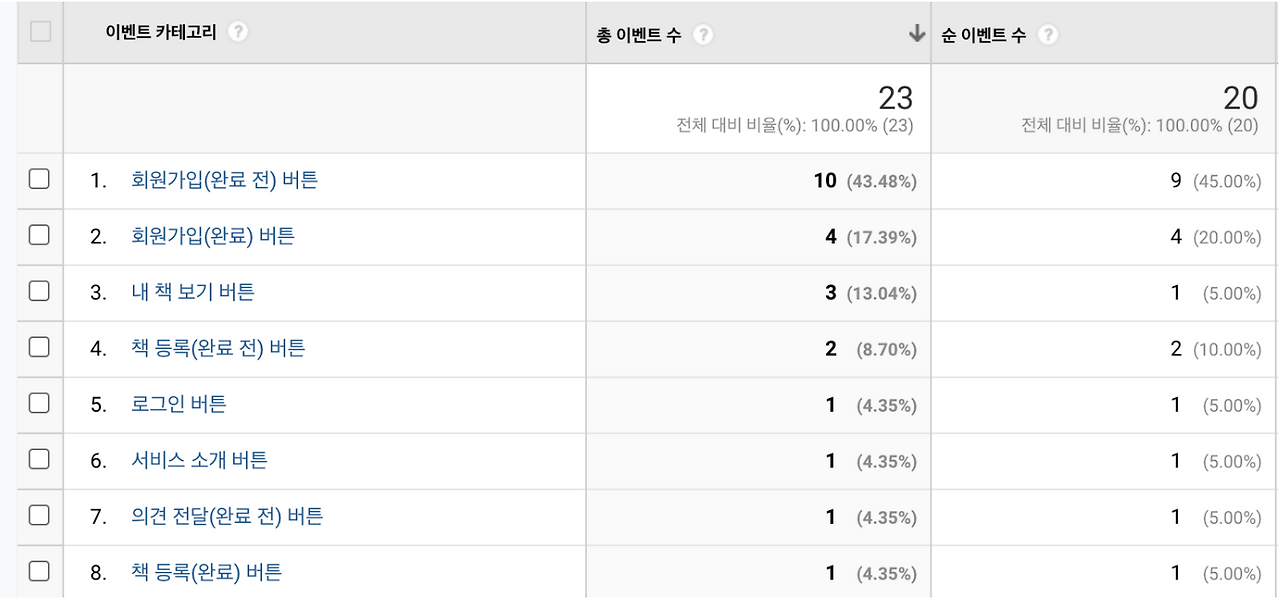This screenshot has width=1280, height=606.
Task: Sort by 순 이벤트 수 column header
Action: (983, 35)
